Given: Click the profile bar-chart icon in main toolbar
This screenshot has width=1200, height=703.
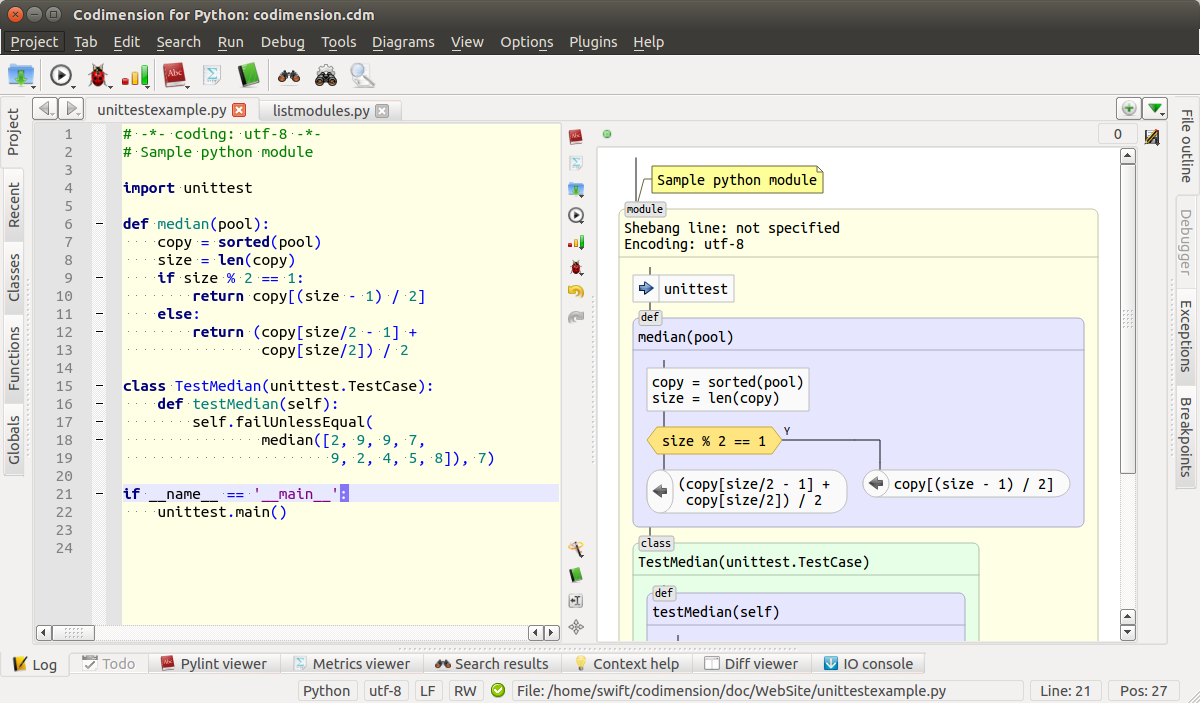Looking at the screenshot, I should coord(135,75).
